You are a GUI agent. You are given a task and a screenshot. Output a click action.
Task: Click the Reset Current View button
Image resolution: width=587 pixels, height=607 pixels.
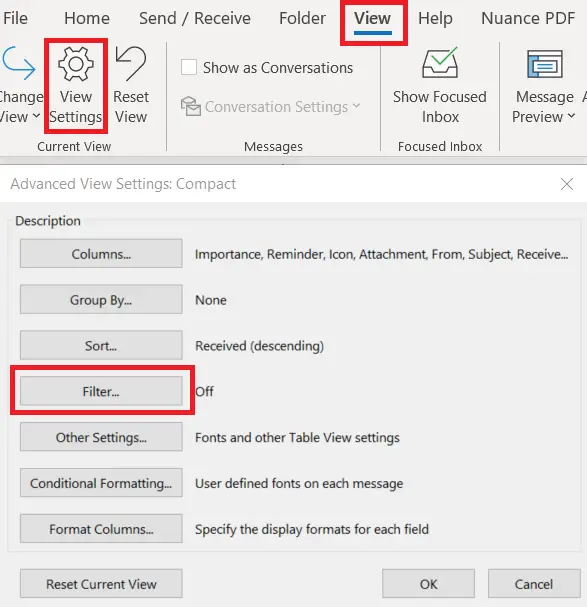(101, 583)
